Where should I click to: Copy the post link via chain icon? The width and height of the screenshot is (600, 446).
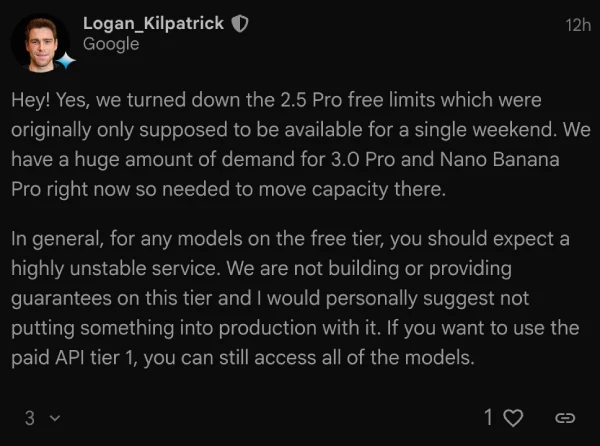(x=565, y=417)
